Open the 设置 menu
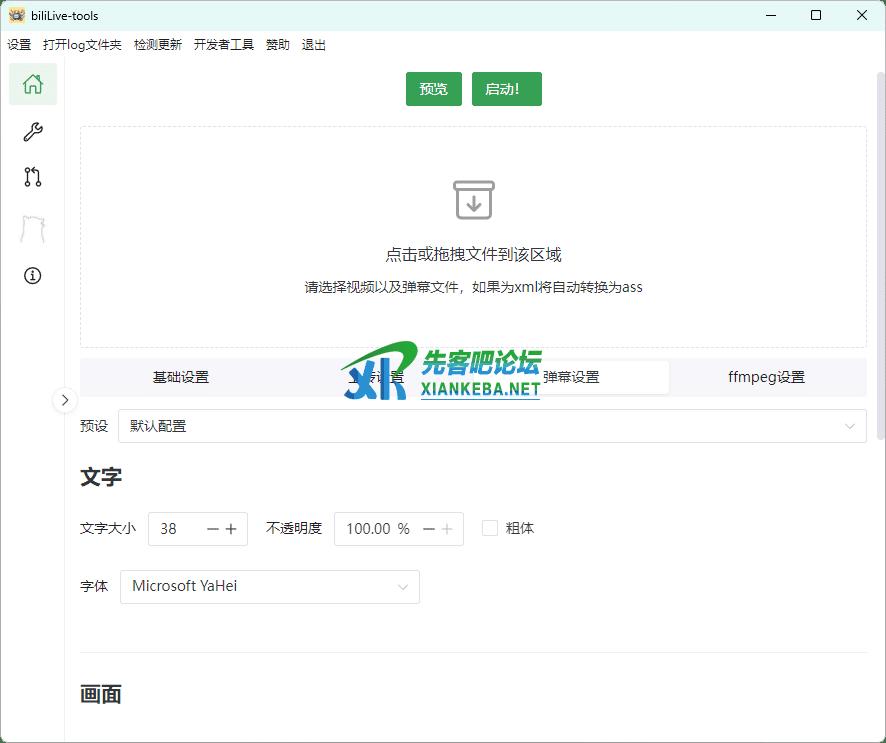The image size is (886, 743). pos(19,45)
